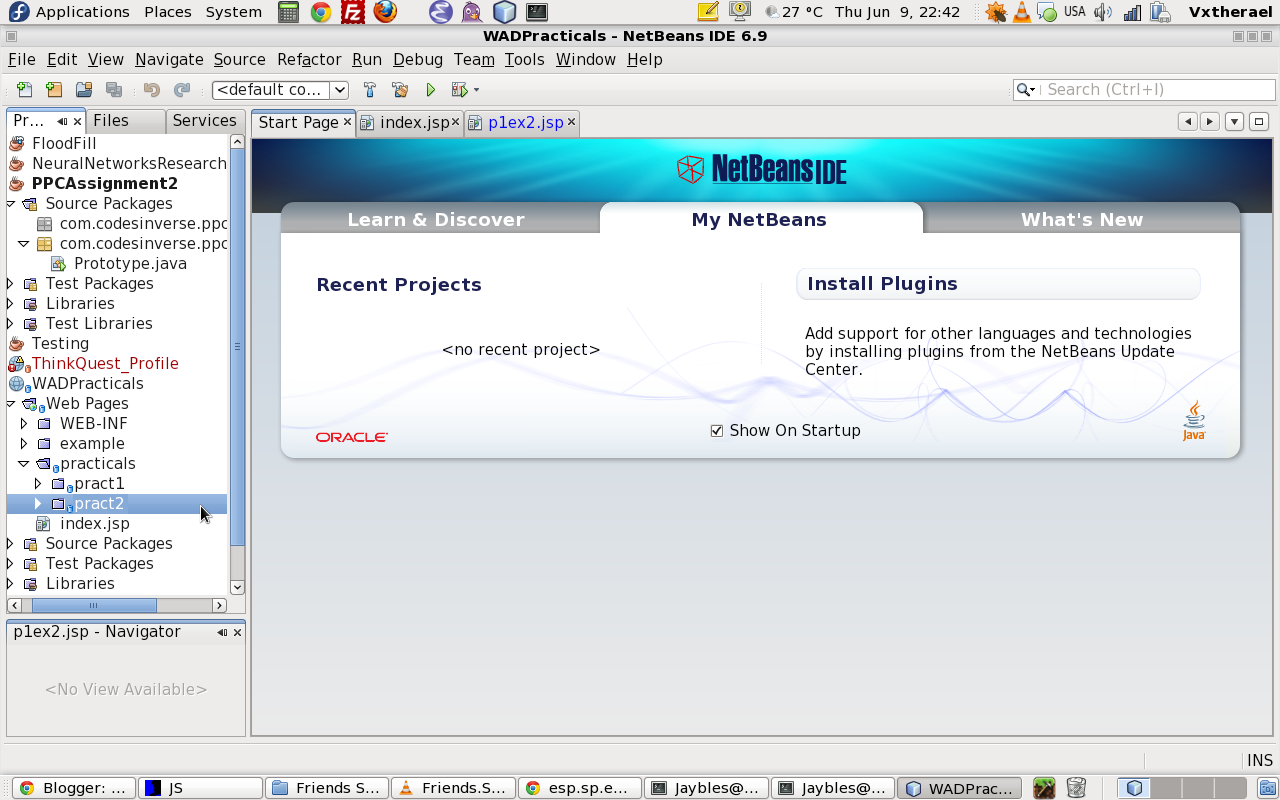Switch to the JS taskbar window

coord(200,788)
